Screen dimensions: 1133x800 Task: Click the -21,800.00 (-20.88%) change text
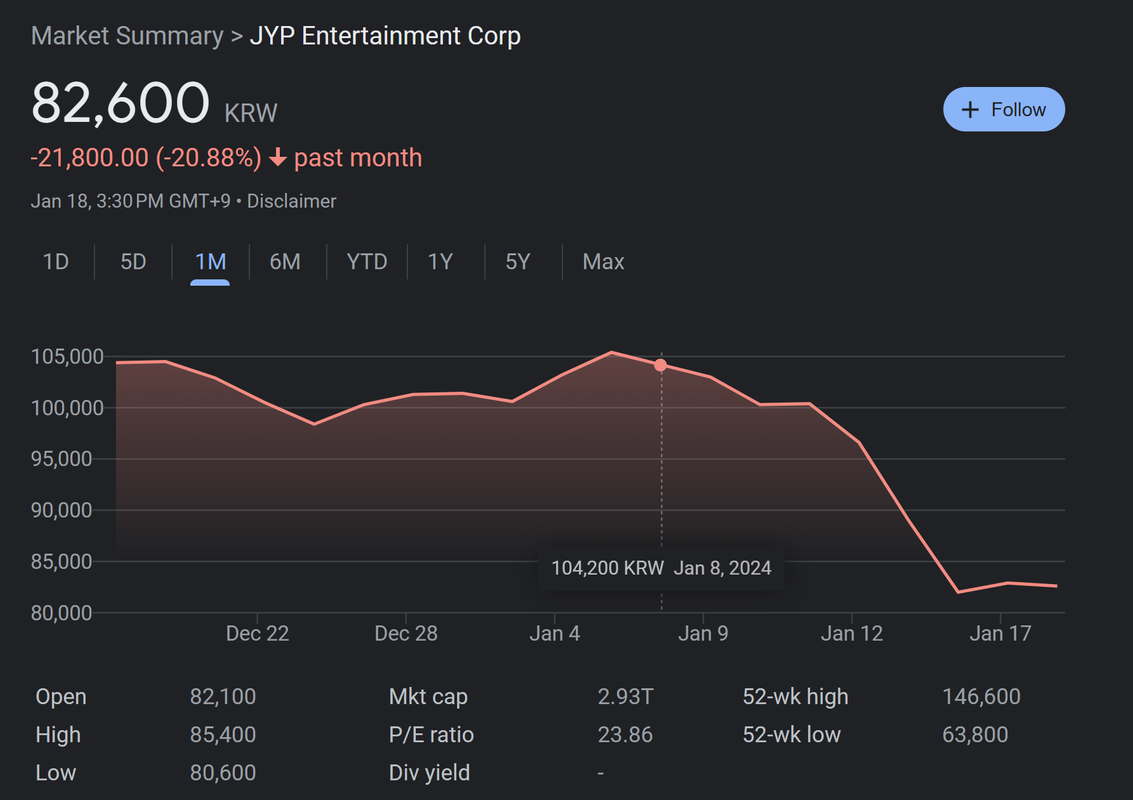point(146,158)
